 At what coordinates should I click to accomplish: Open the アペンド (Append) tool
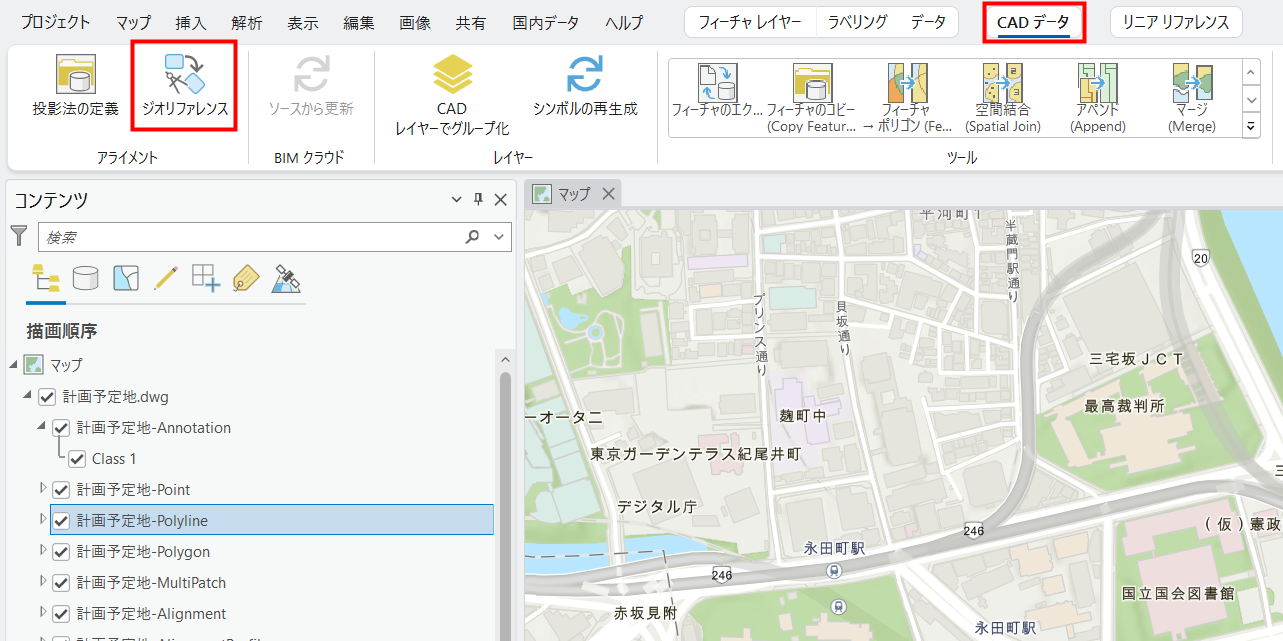click(x=1097, y=97)
